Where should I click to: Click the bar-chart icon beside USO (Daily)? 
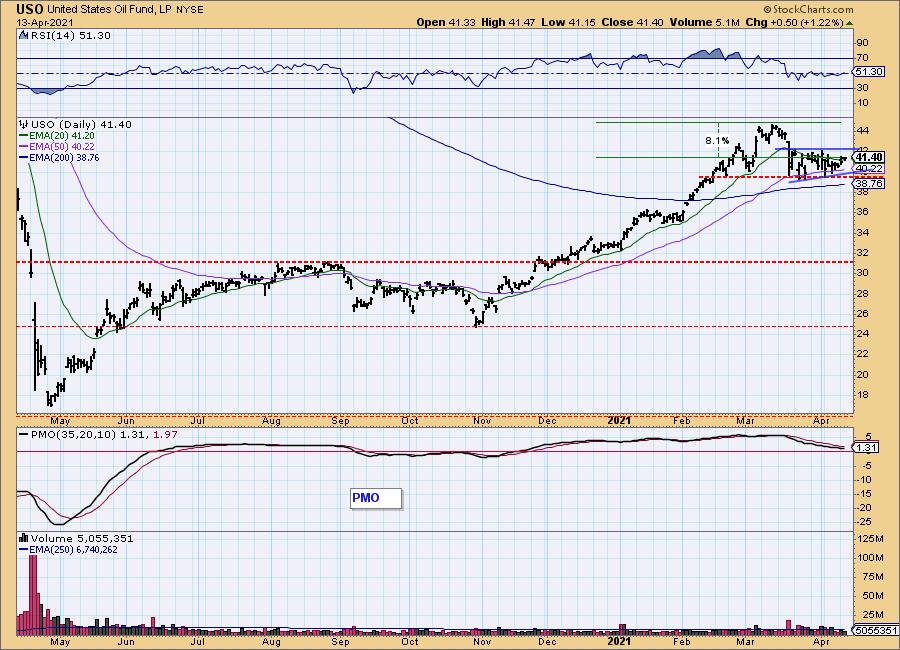pyautogui.click(x=24, y=124)
